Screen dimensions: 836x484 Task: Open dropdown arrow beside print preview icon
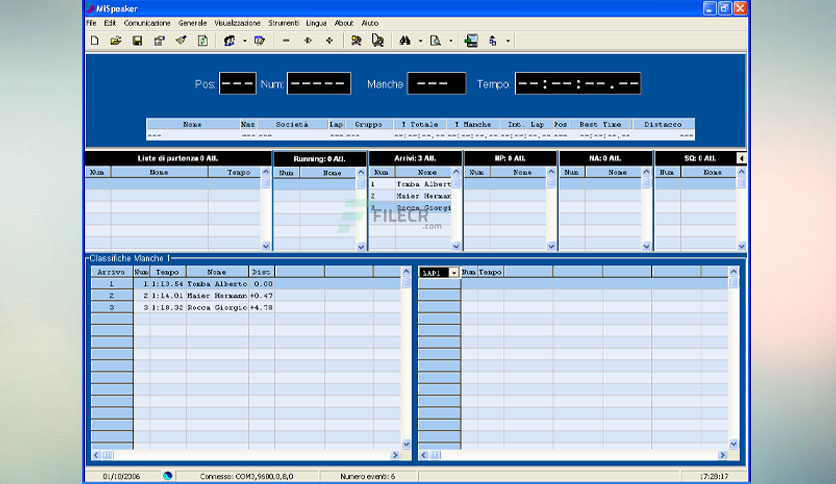[x=451, y=41]
